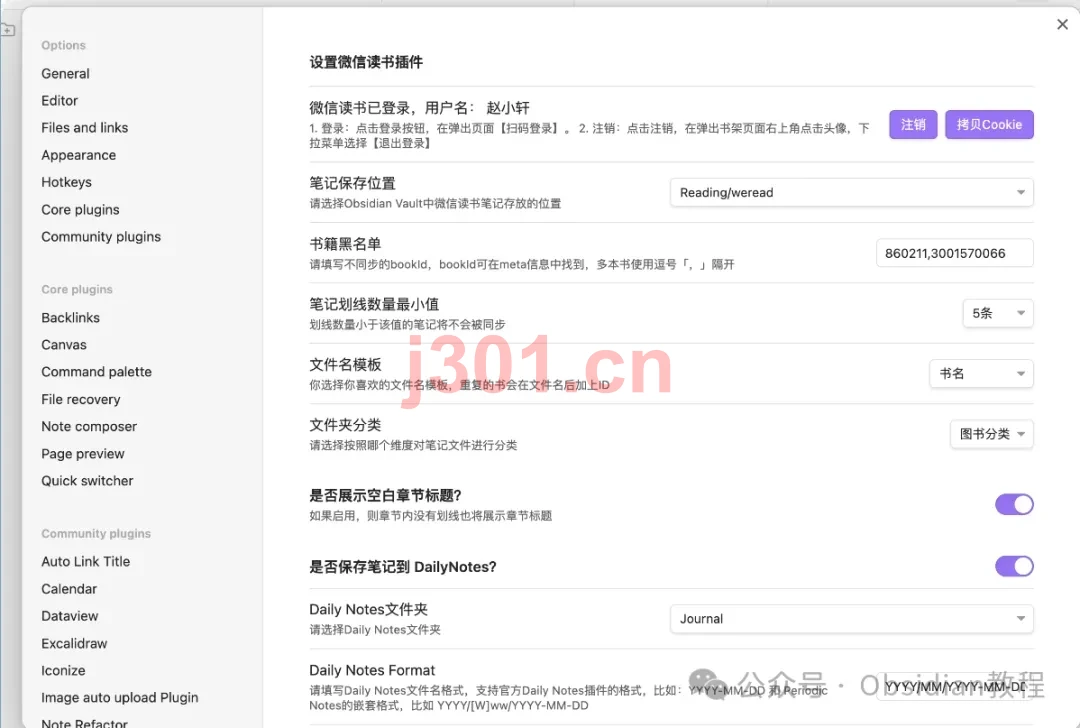The image size is (1080, 728).
Task: Open Command palette plugin settings
Action: pyautogui.click(x=96, y=372)
